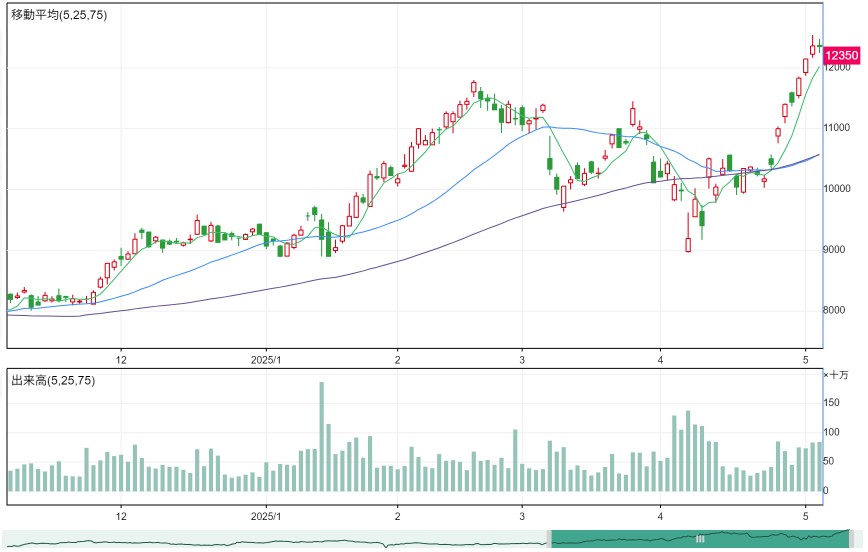The image size is (868, 552).
Task: Click the unselected left area of navigator
Action: tap(275, 538)
